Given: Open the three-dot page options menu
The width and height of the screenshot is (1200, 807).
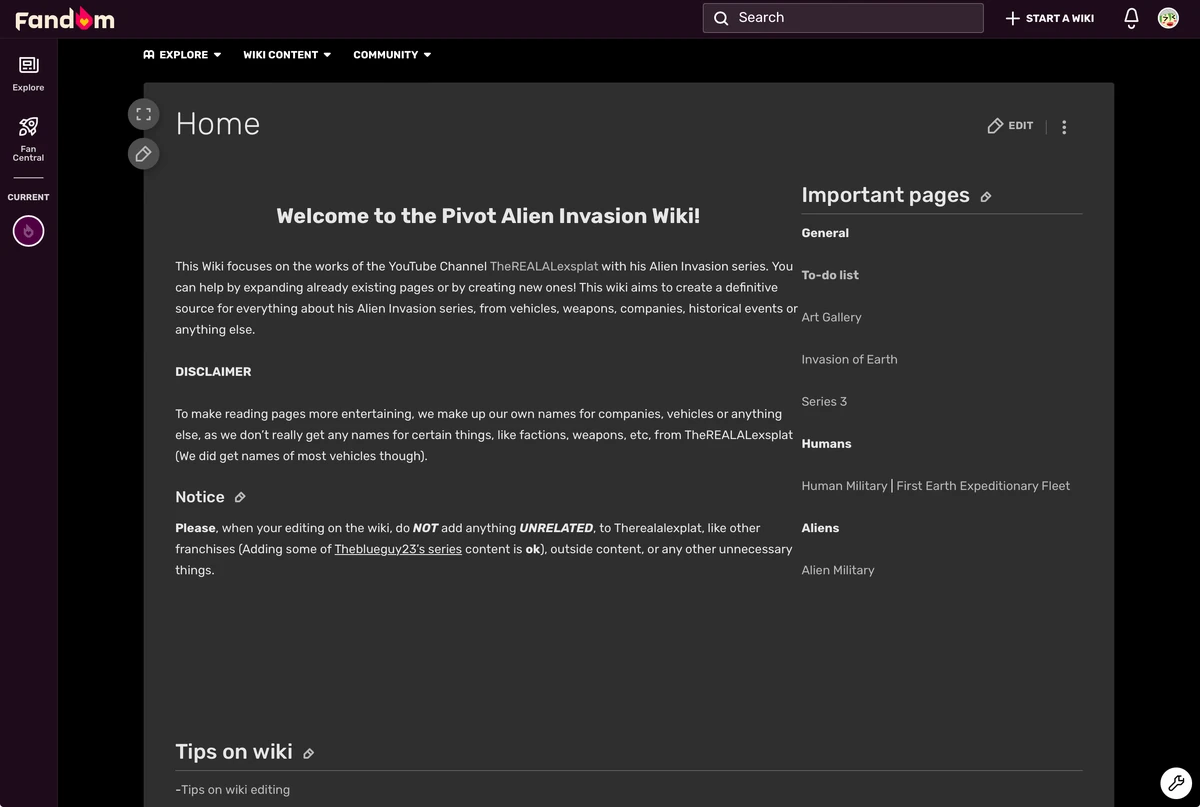Looking at the screenshot, I should tap(1063, 127).
